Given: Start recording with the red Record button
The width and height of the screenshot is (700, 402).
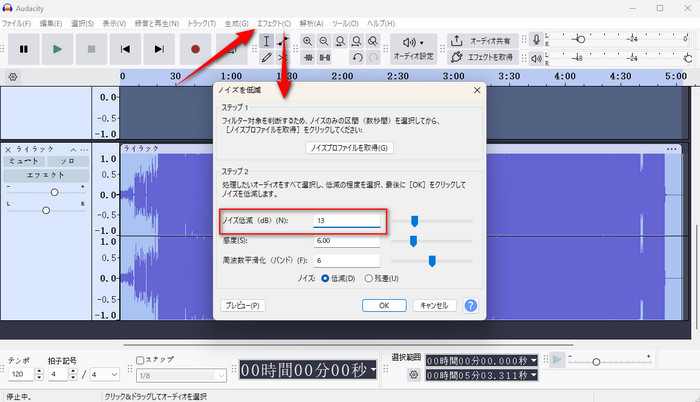Looking at the screenshot, I should click(x=195, y=49).
